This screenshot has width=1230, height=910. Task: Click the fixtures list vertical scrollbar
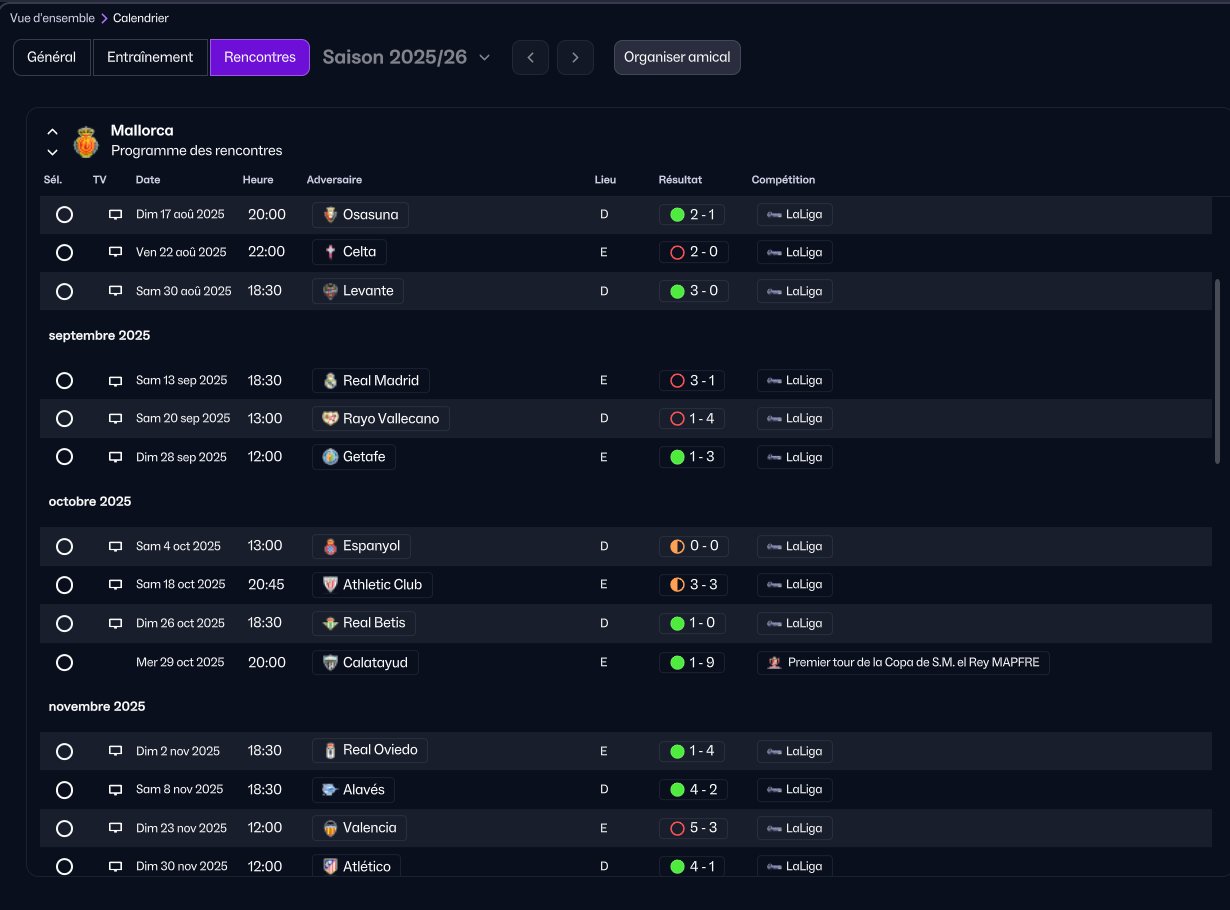pyautogui.click(x=1217, y=360)
